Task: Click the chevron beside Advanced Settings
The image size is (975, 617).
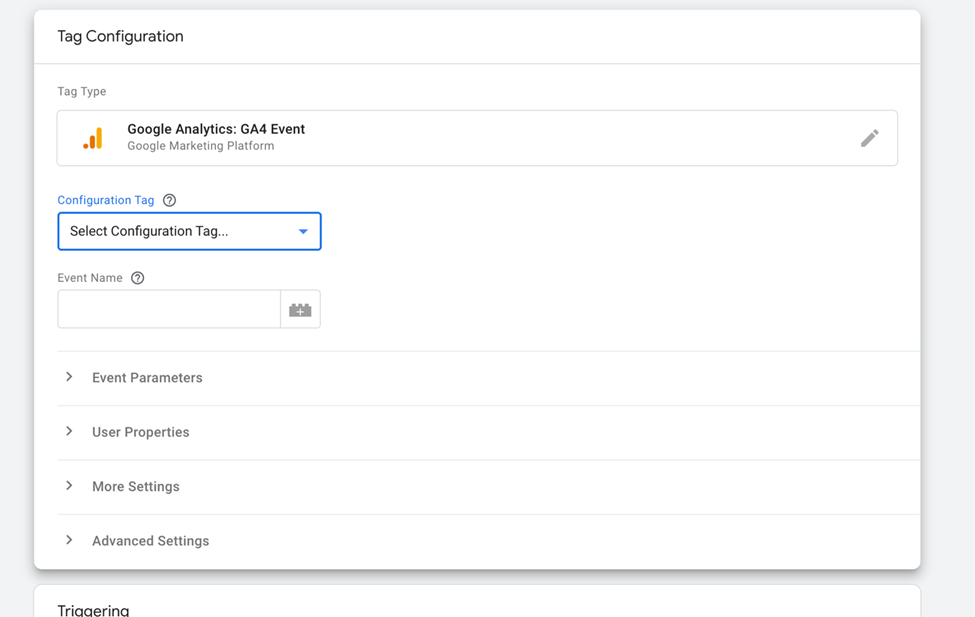Action: 69,540
